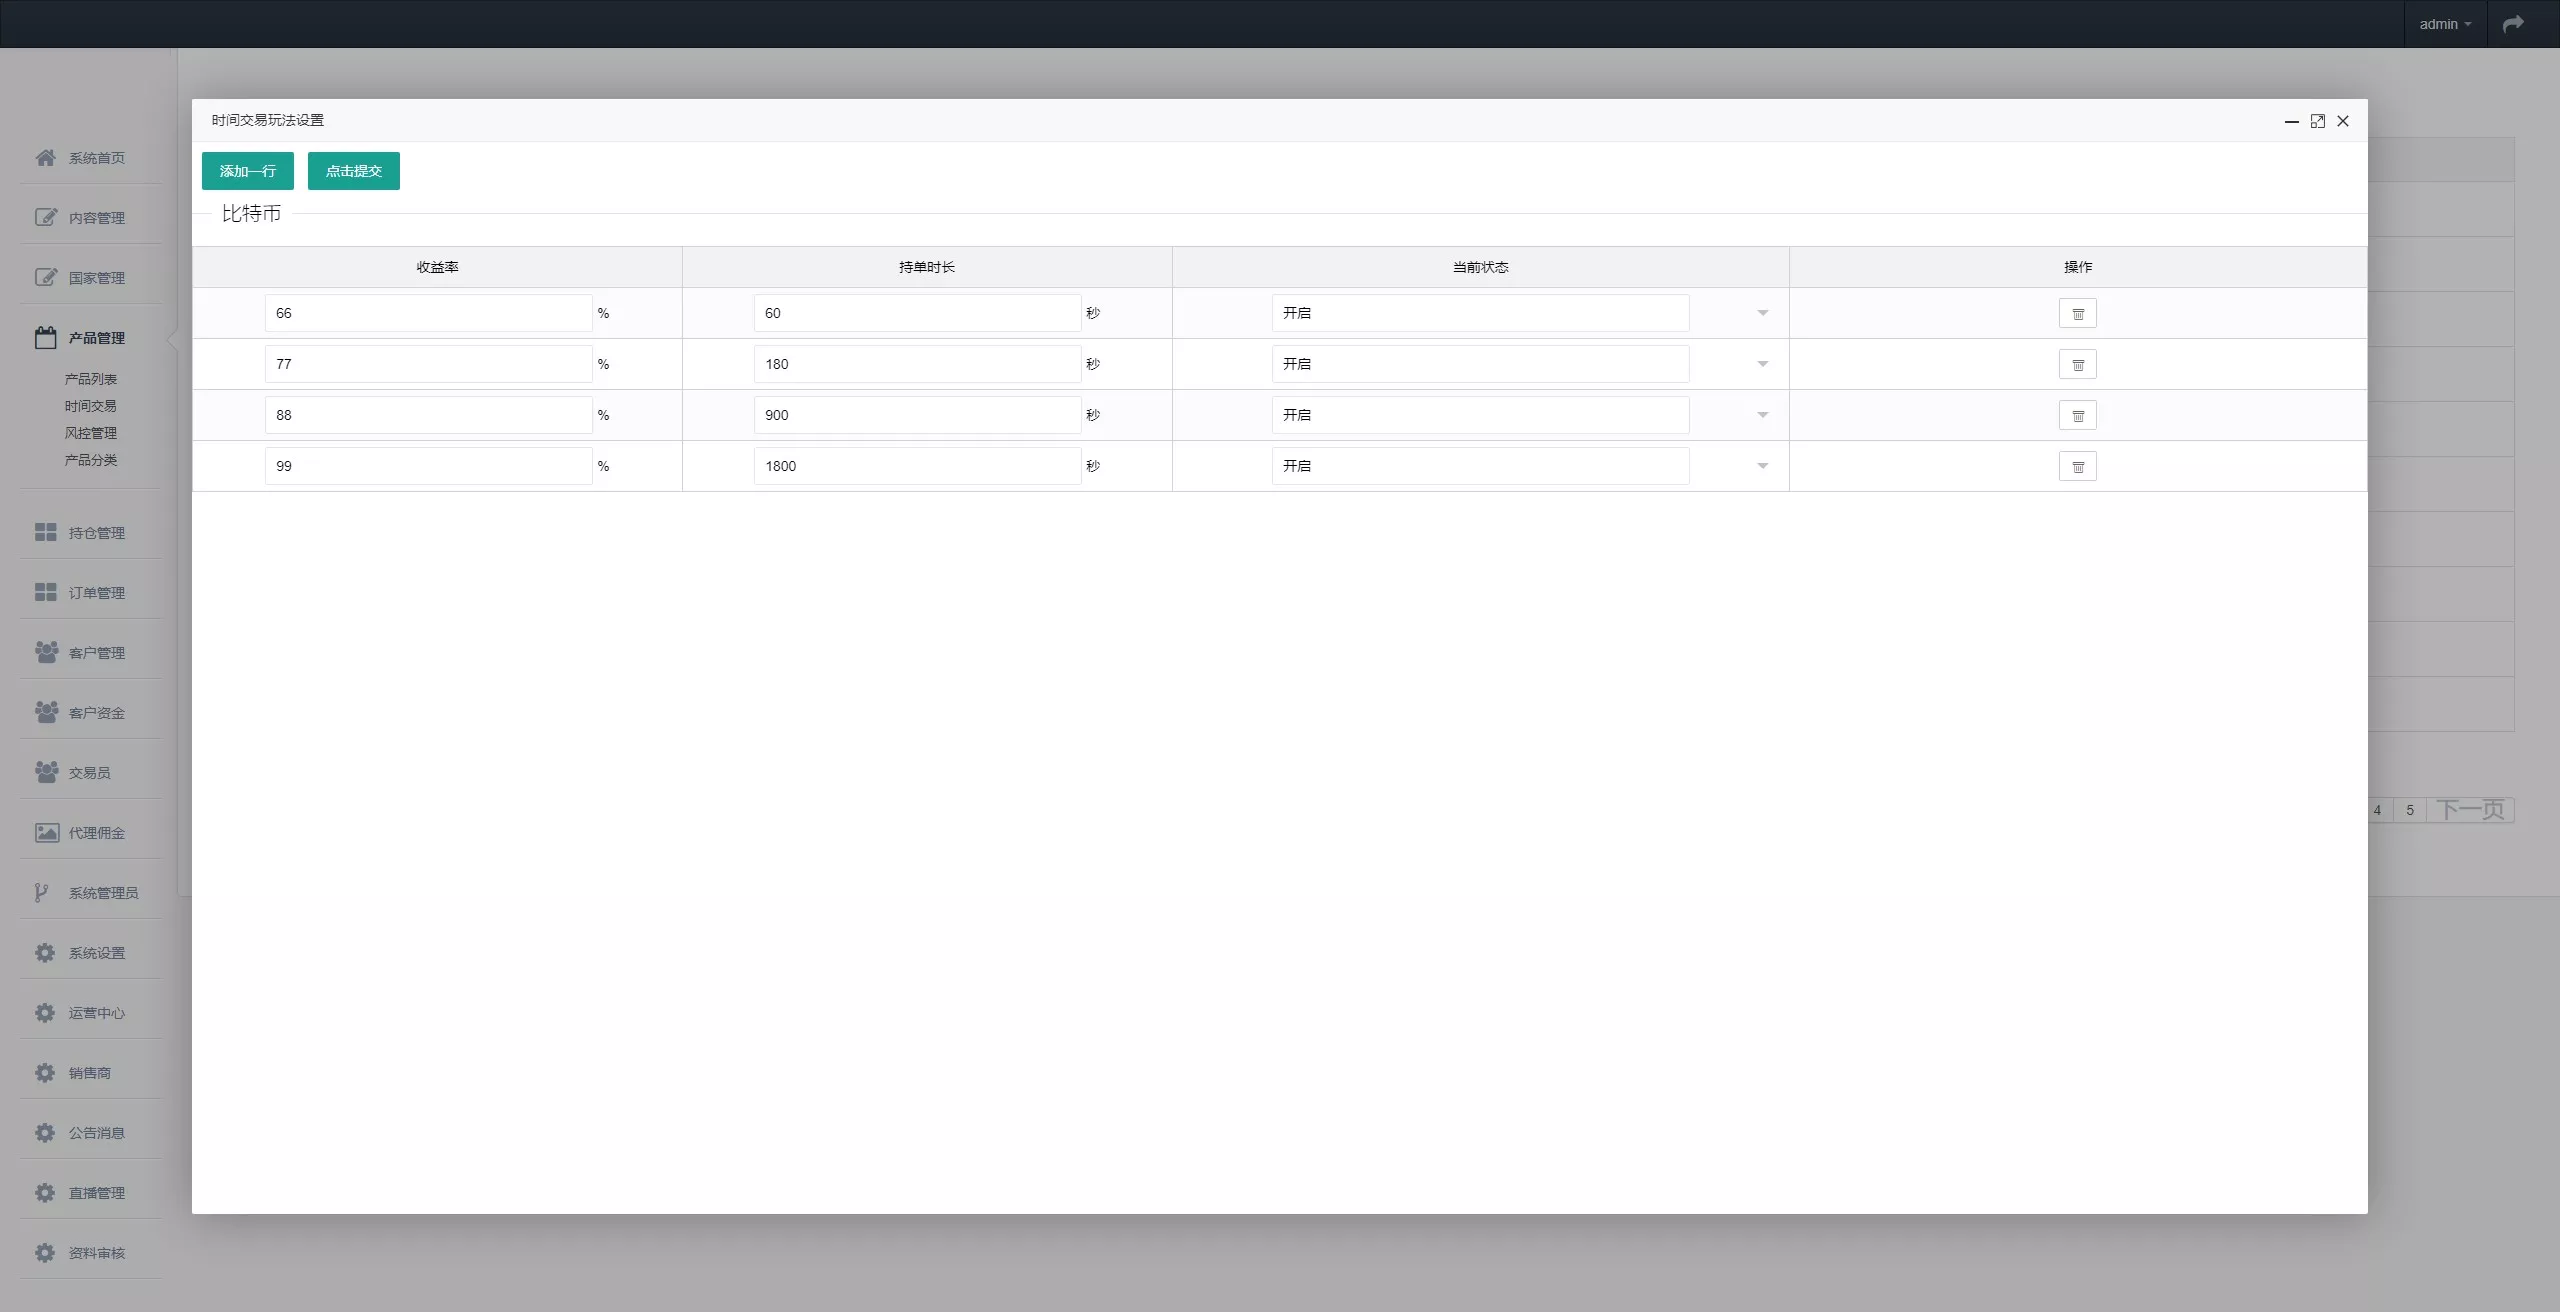
Task: Click the 添加一行 button
Action: (x=247, y=171)
